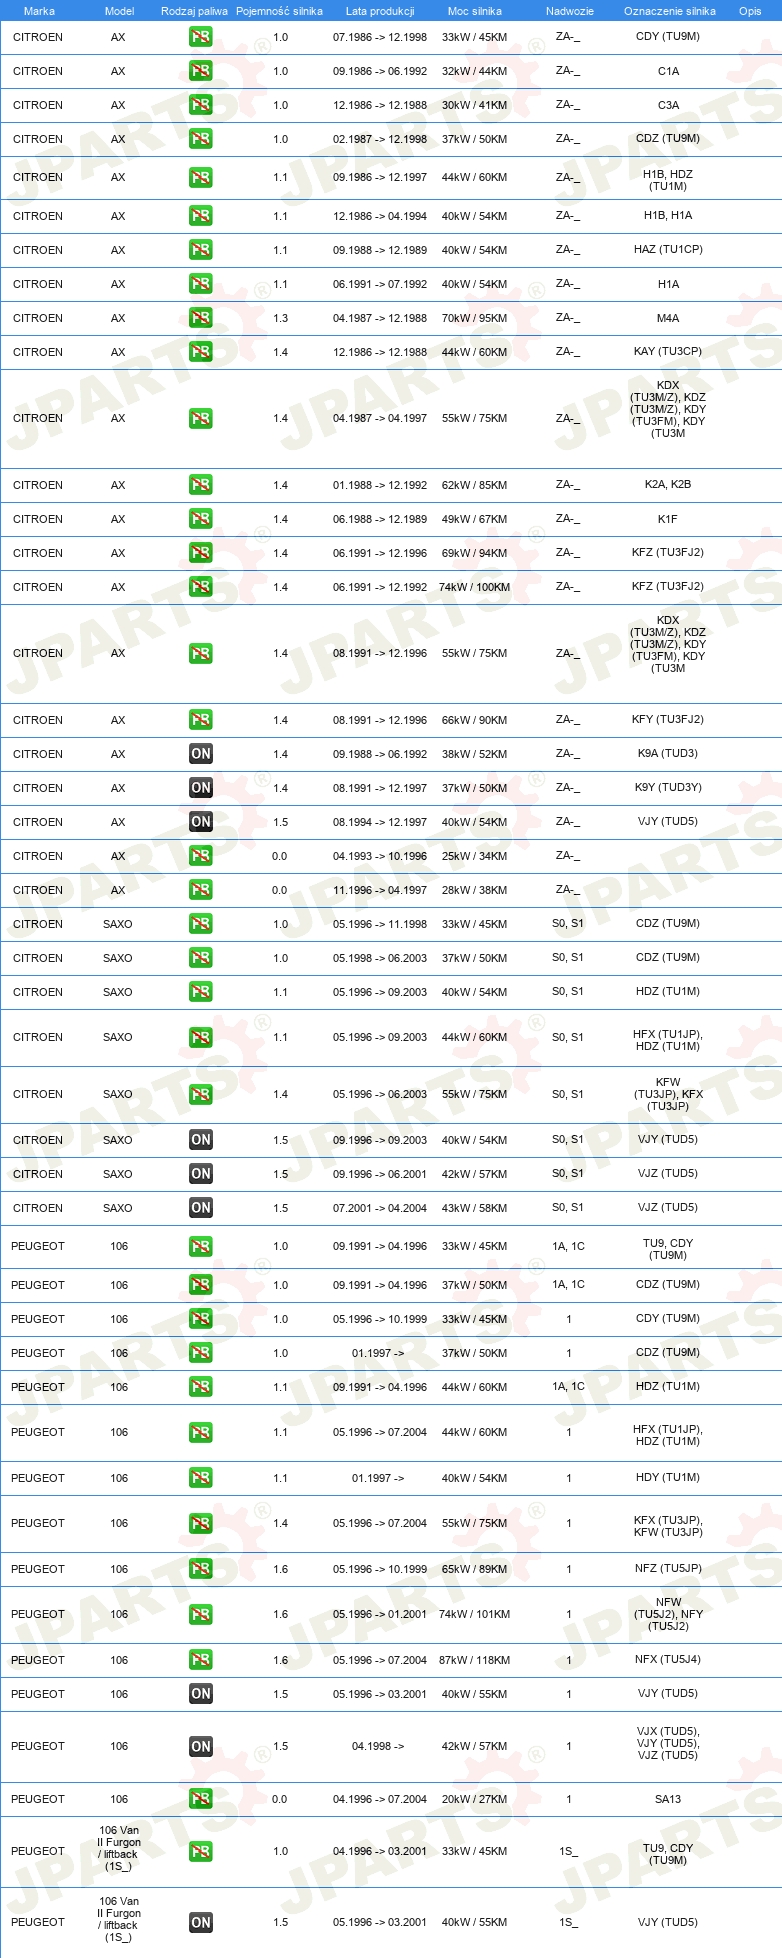Image resolution: width=782 pixels, height=1958 pixels.
Task: Click diesel ON icon in Citroen AX VJY row
Action: pyautogui.click(x=201, y=822)
